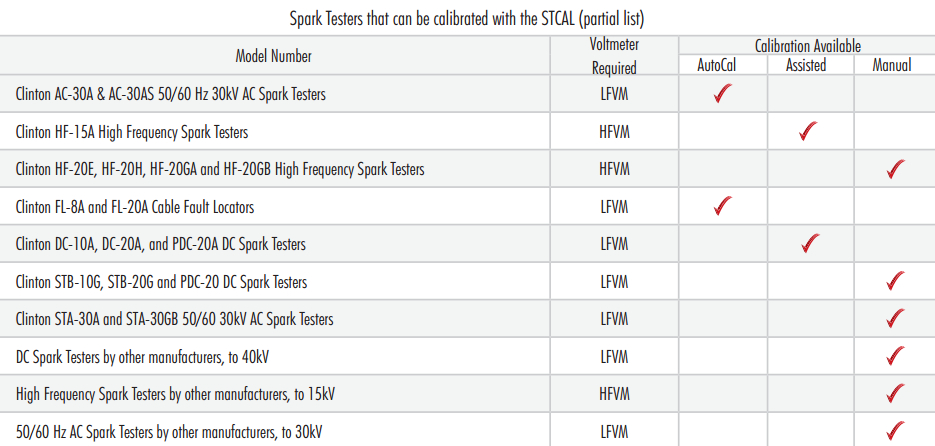Click the AutoCal checkmark for FL-8A Cable Fault Locators
This screenshot has width=935, height=446.
pos(724,207)
